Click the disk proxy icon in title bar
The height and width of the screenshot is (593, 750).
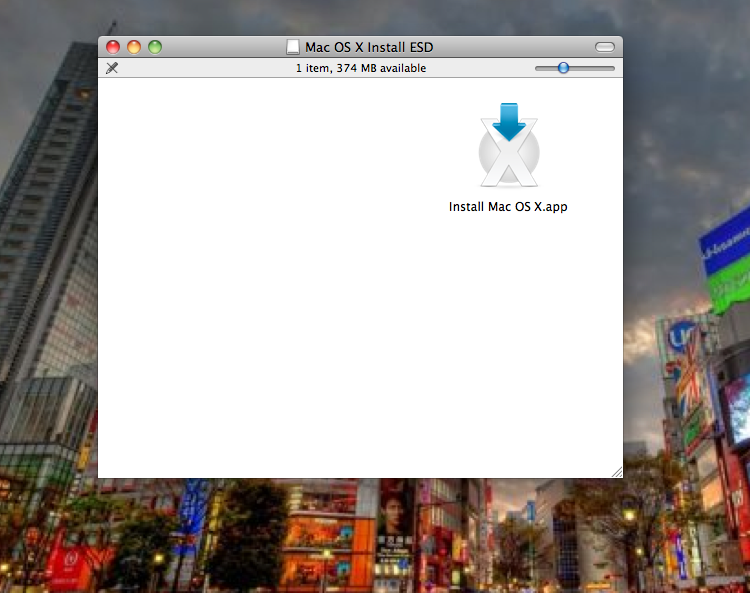pos(293,47)
